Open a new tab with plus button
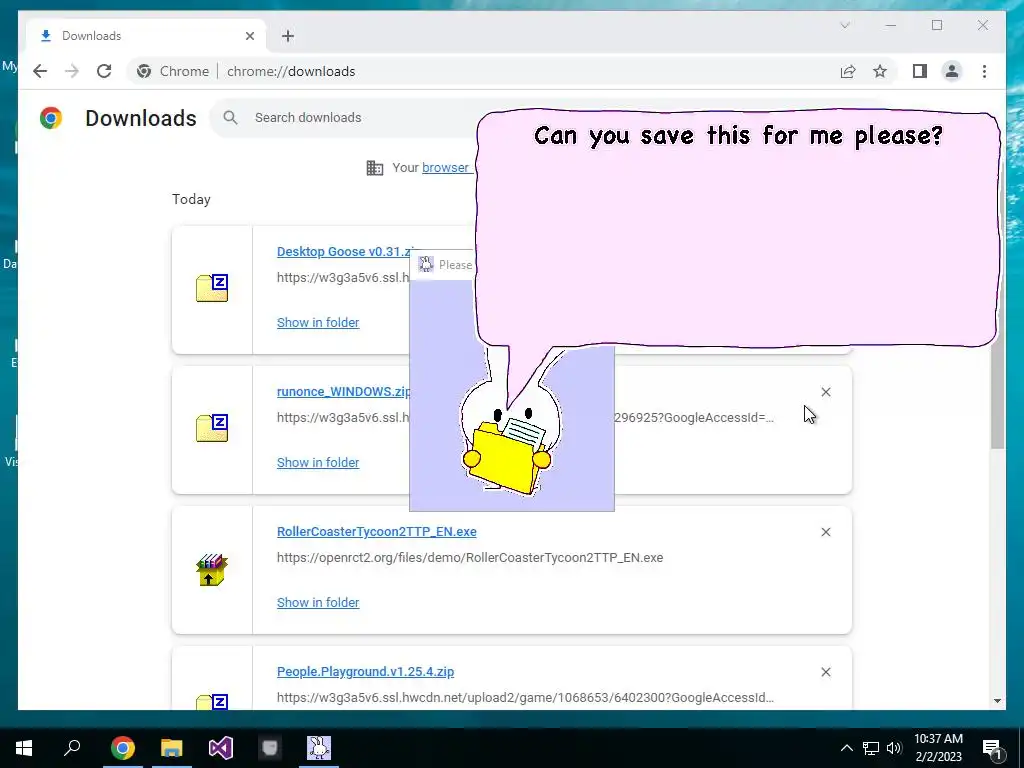This screenshot has height=768, width=1024. [288, 36]
